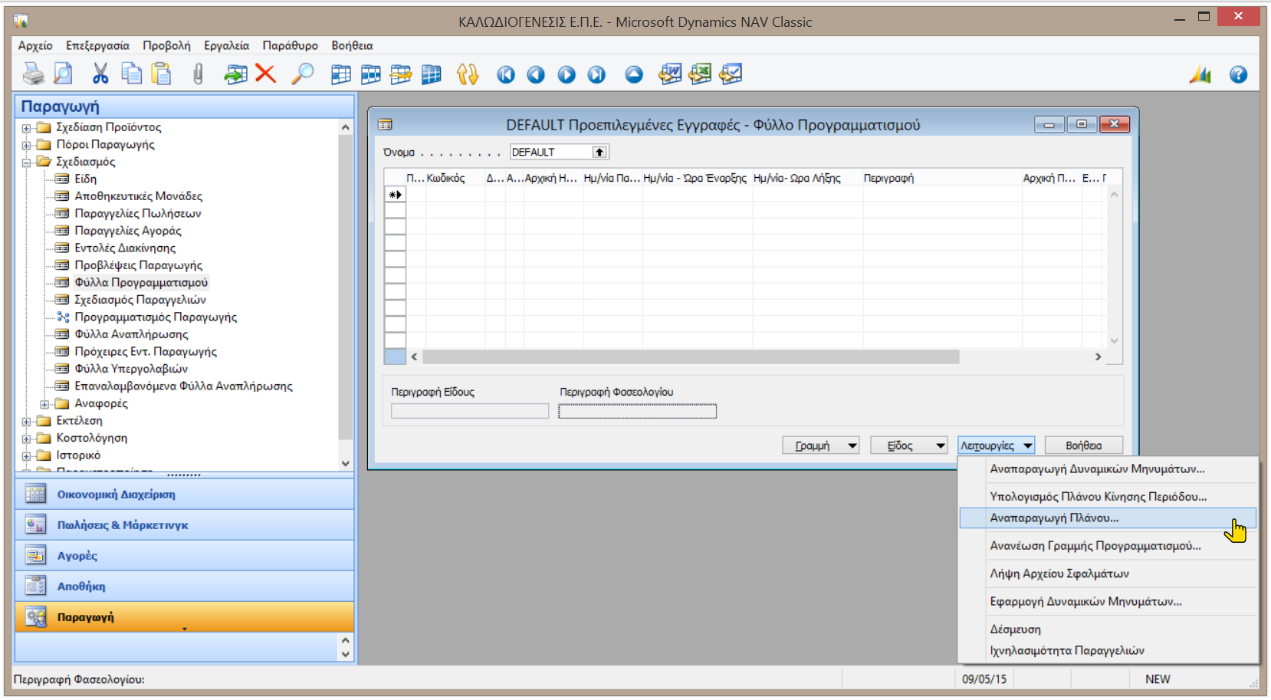The width and height of the screenshot is (1271, 700).
Task: Click the Field Filter toolbar icon
Action: point(341,74)
